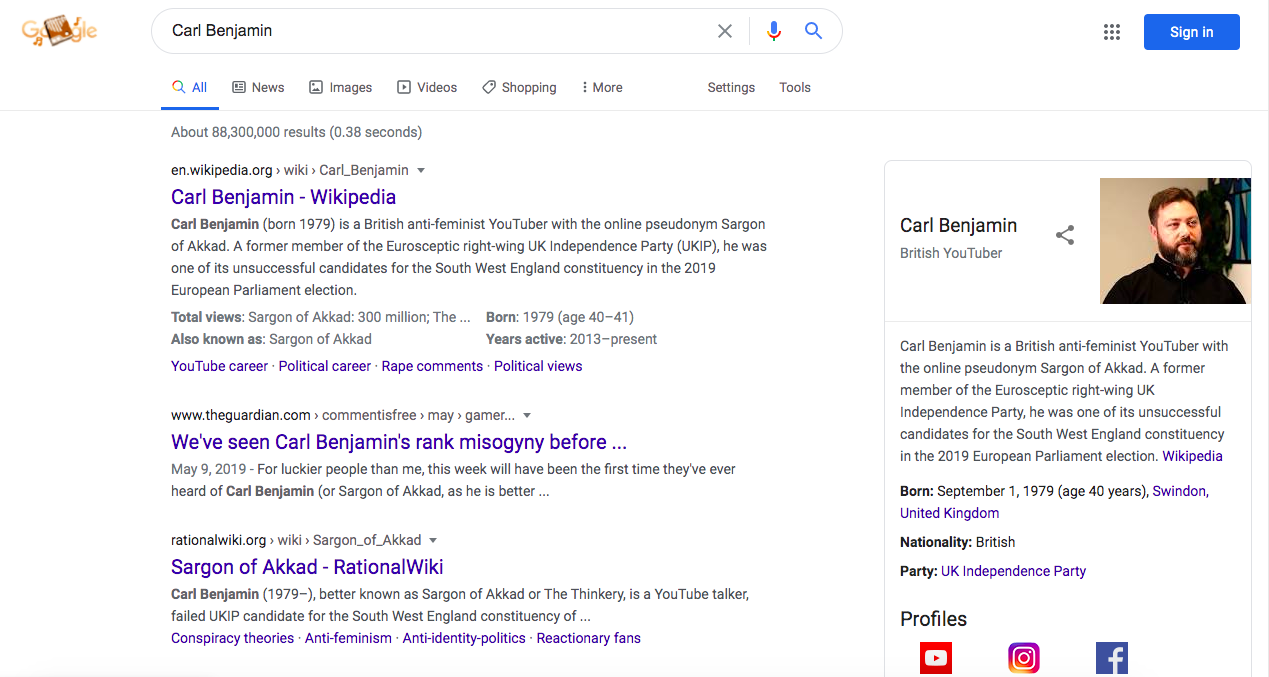Click the 'Nationality: British' line
Viewport: 1269px width, 677px height.
coord(957,542)
